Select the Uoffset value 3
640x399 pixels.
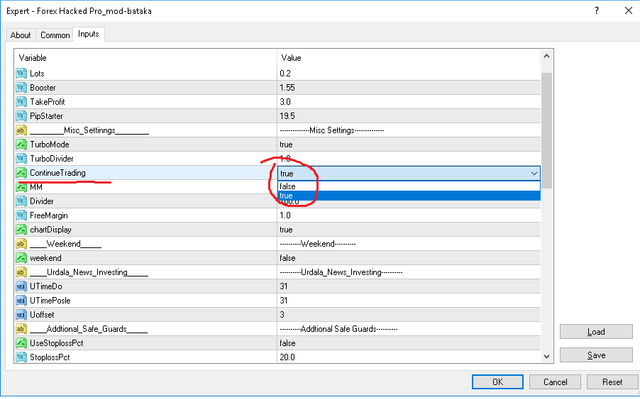pyautogui.click(x=282, y=315)
